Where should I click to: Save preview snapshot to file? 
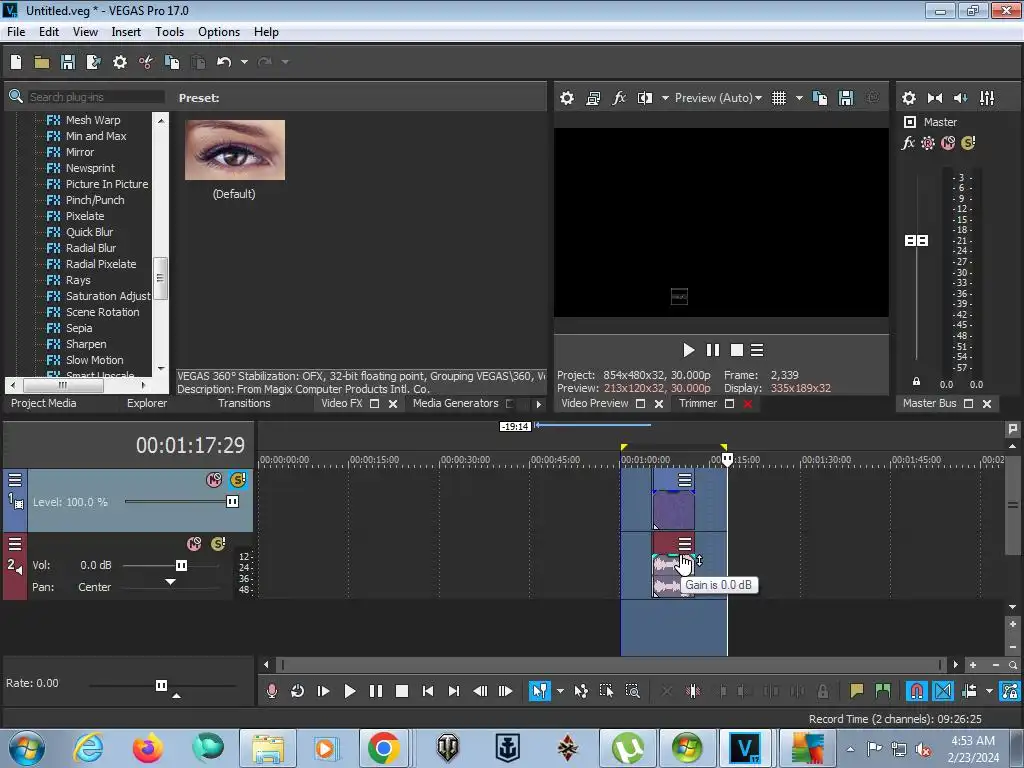(846, 98)
